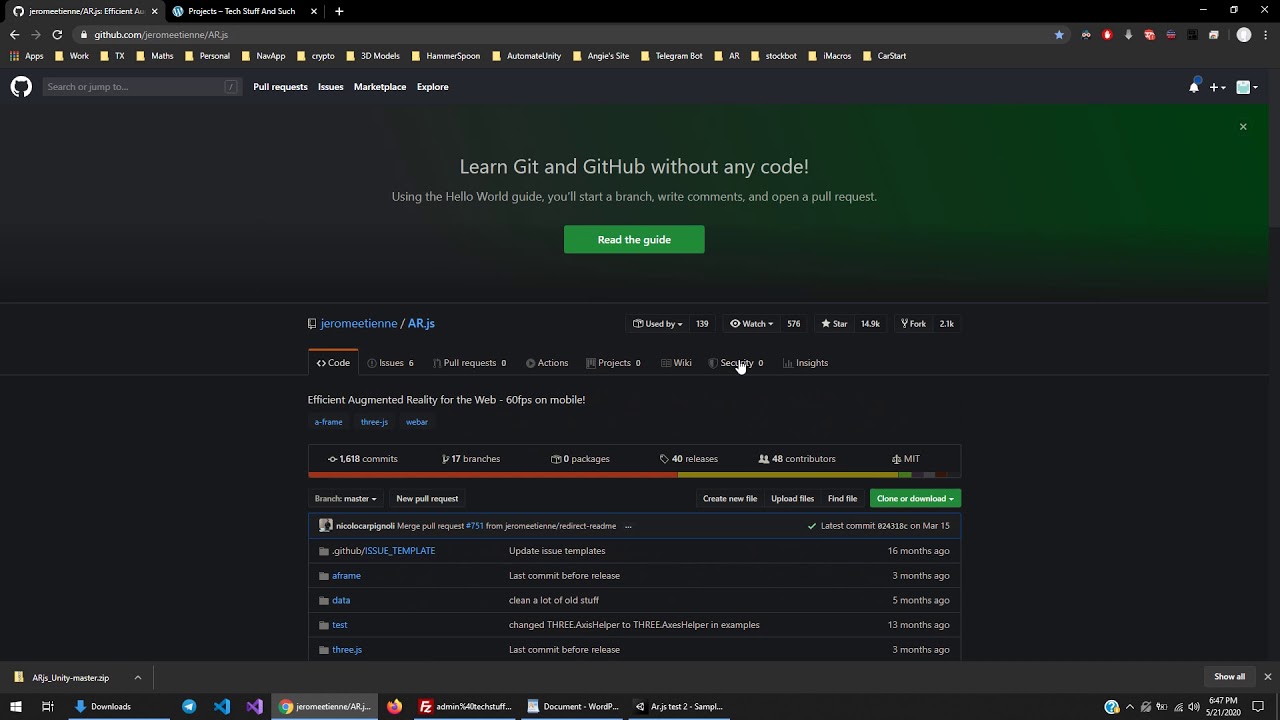Open the Watch dropdown
Viewport: 1280px width, 720px height.
[x=752, y=324]
